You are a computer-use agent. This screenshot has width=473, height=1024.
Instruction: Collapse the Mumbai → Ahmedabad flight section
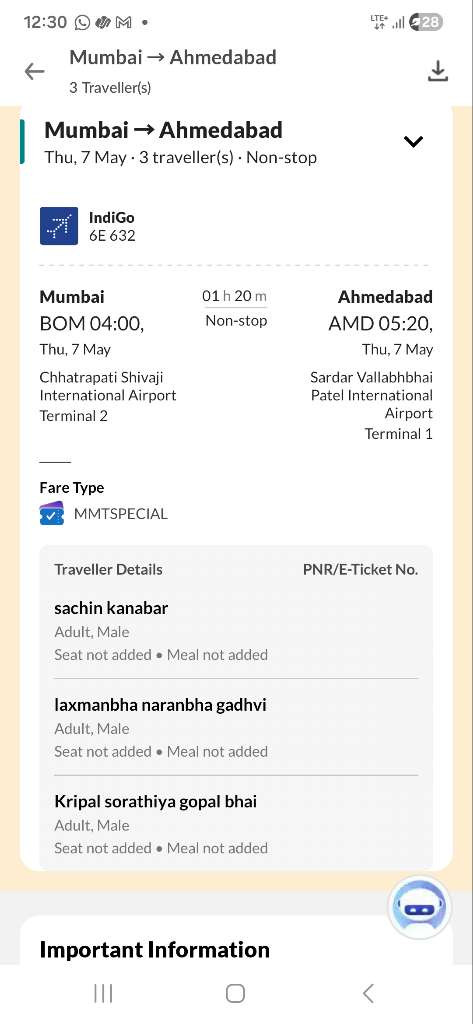[414, 141]
